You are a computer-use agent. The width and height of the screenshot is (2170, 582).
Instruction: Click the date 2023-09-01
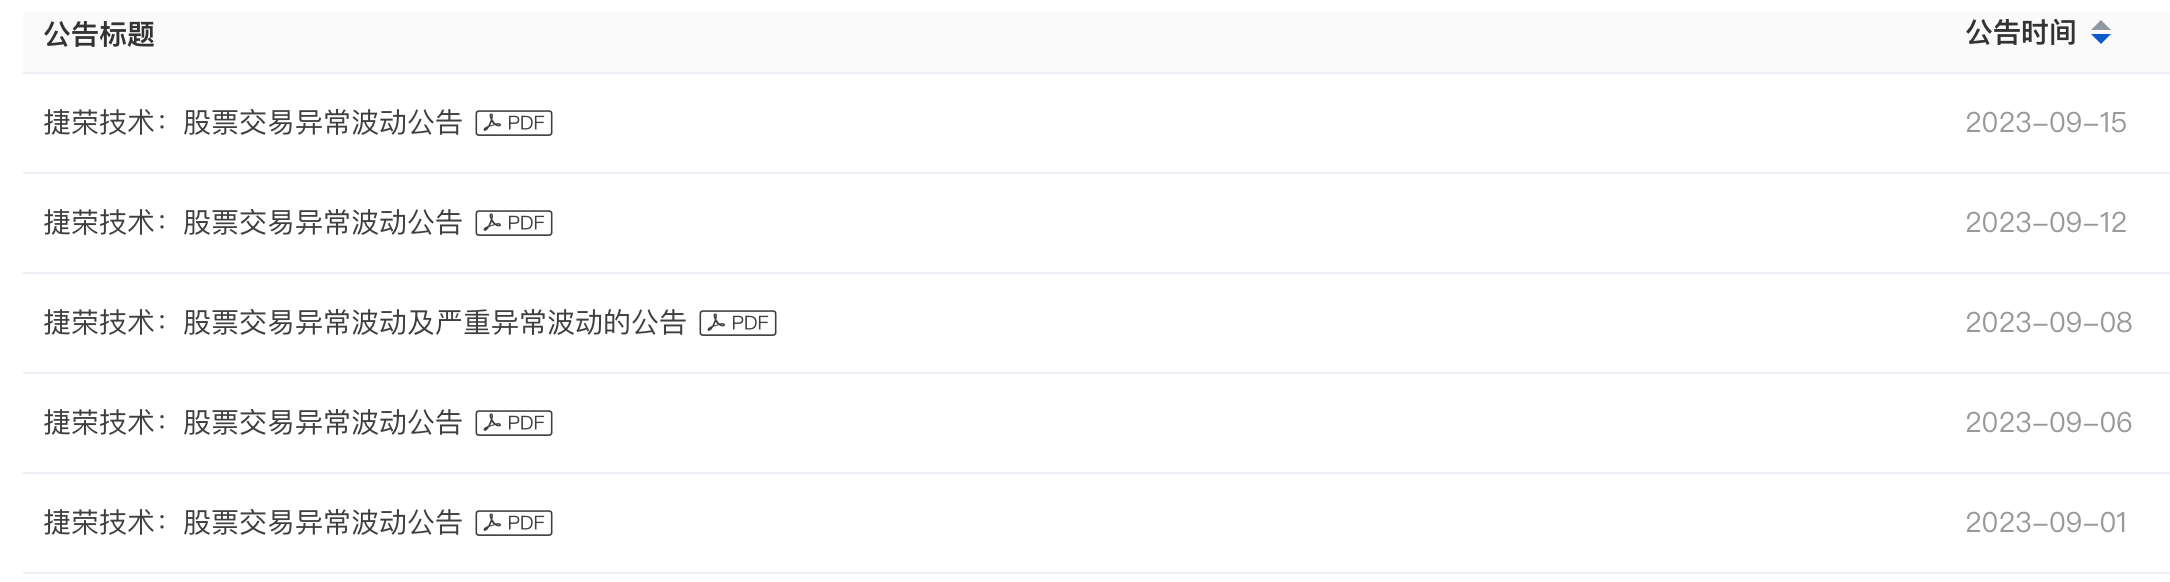click(2045, 523)
